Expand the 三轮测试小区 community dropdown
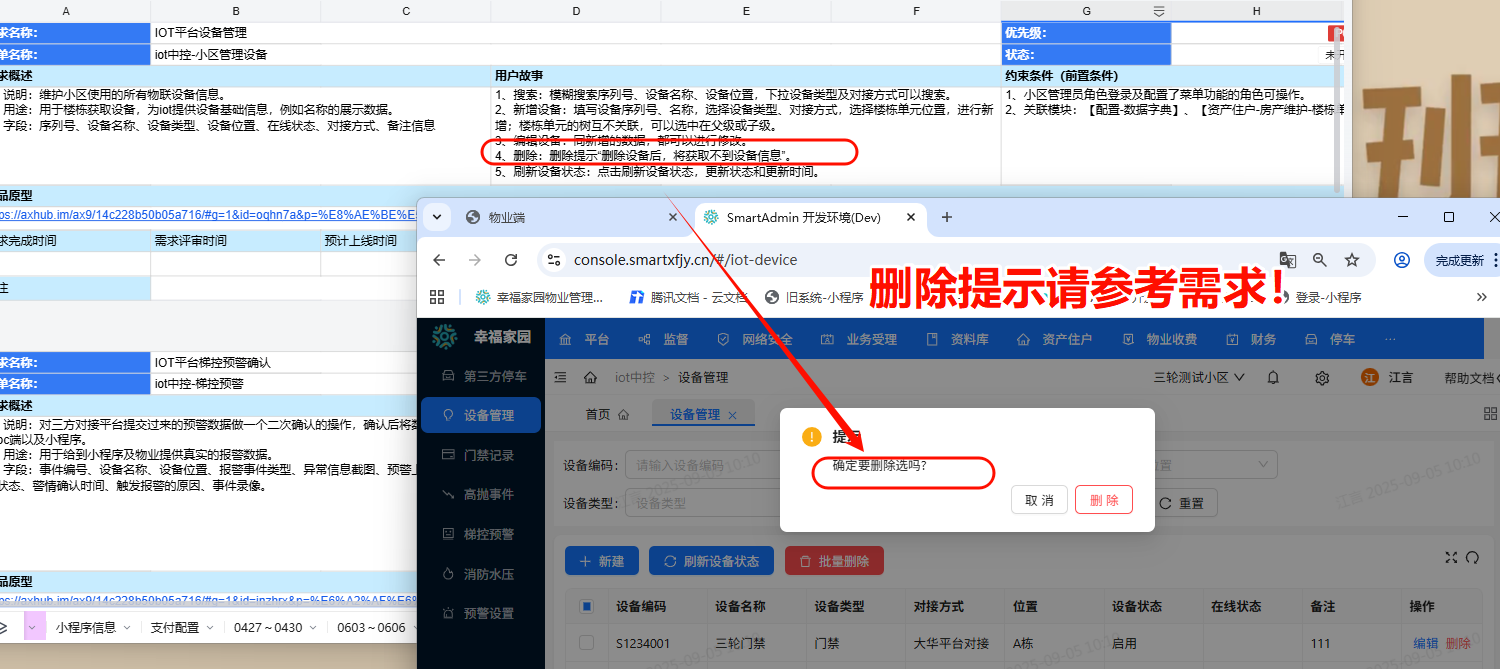The width and height of the screenshot is (1500, 669). (1199, 378)
